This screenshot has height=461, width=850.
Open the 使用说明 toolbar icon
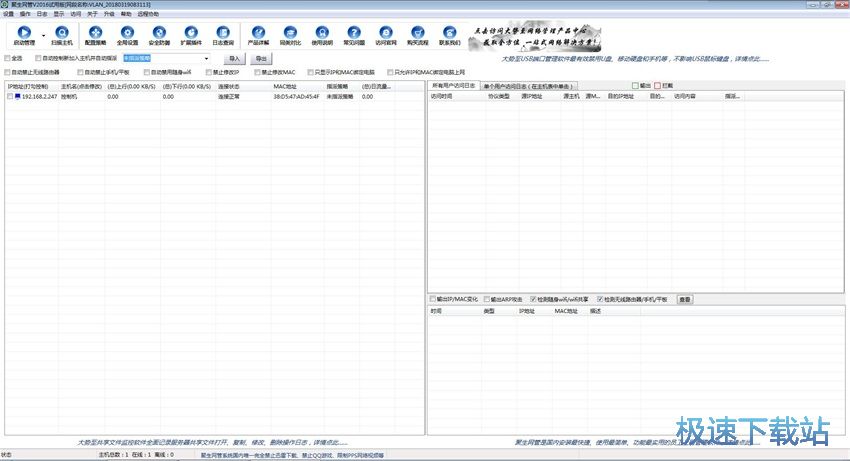(x=322, y=33)
